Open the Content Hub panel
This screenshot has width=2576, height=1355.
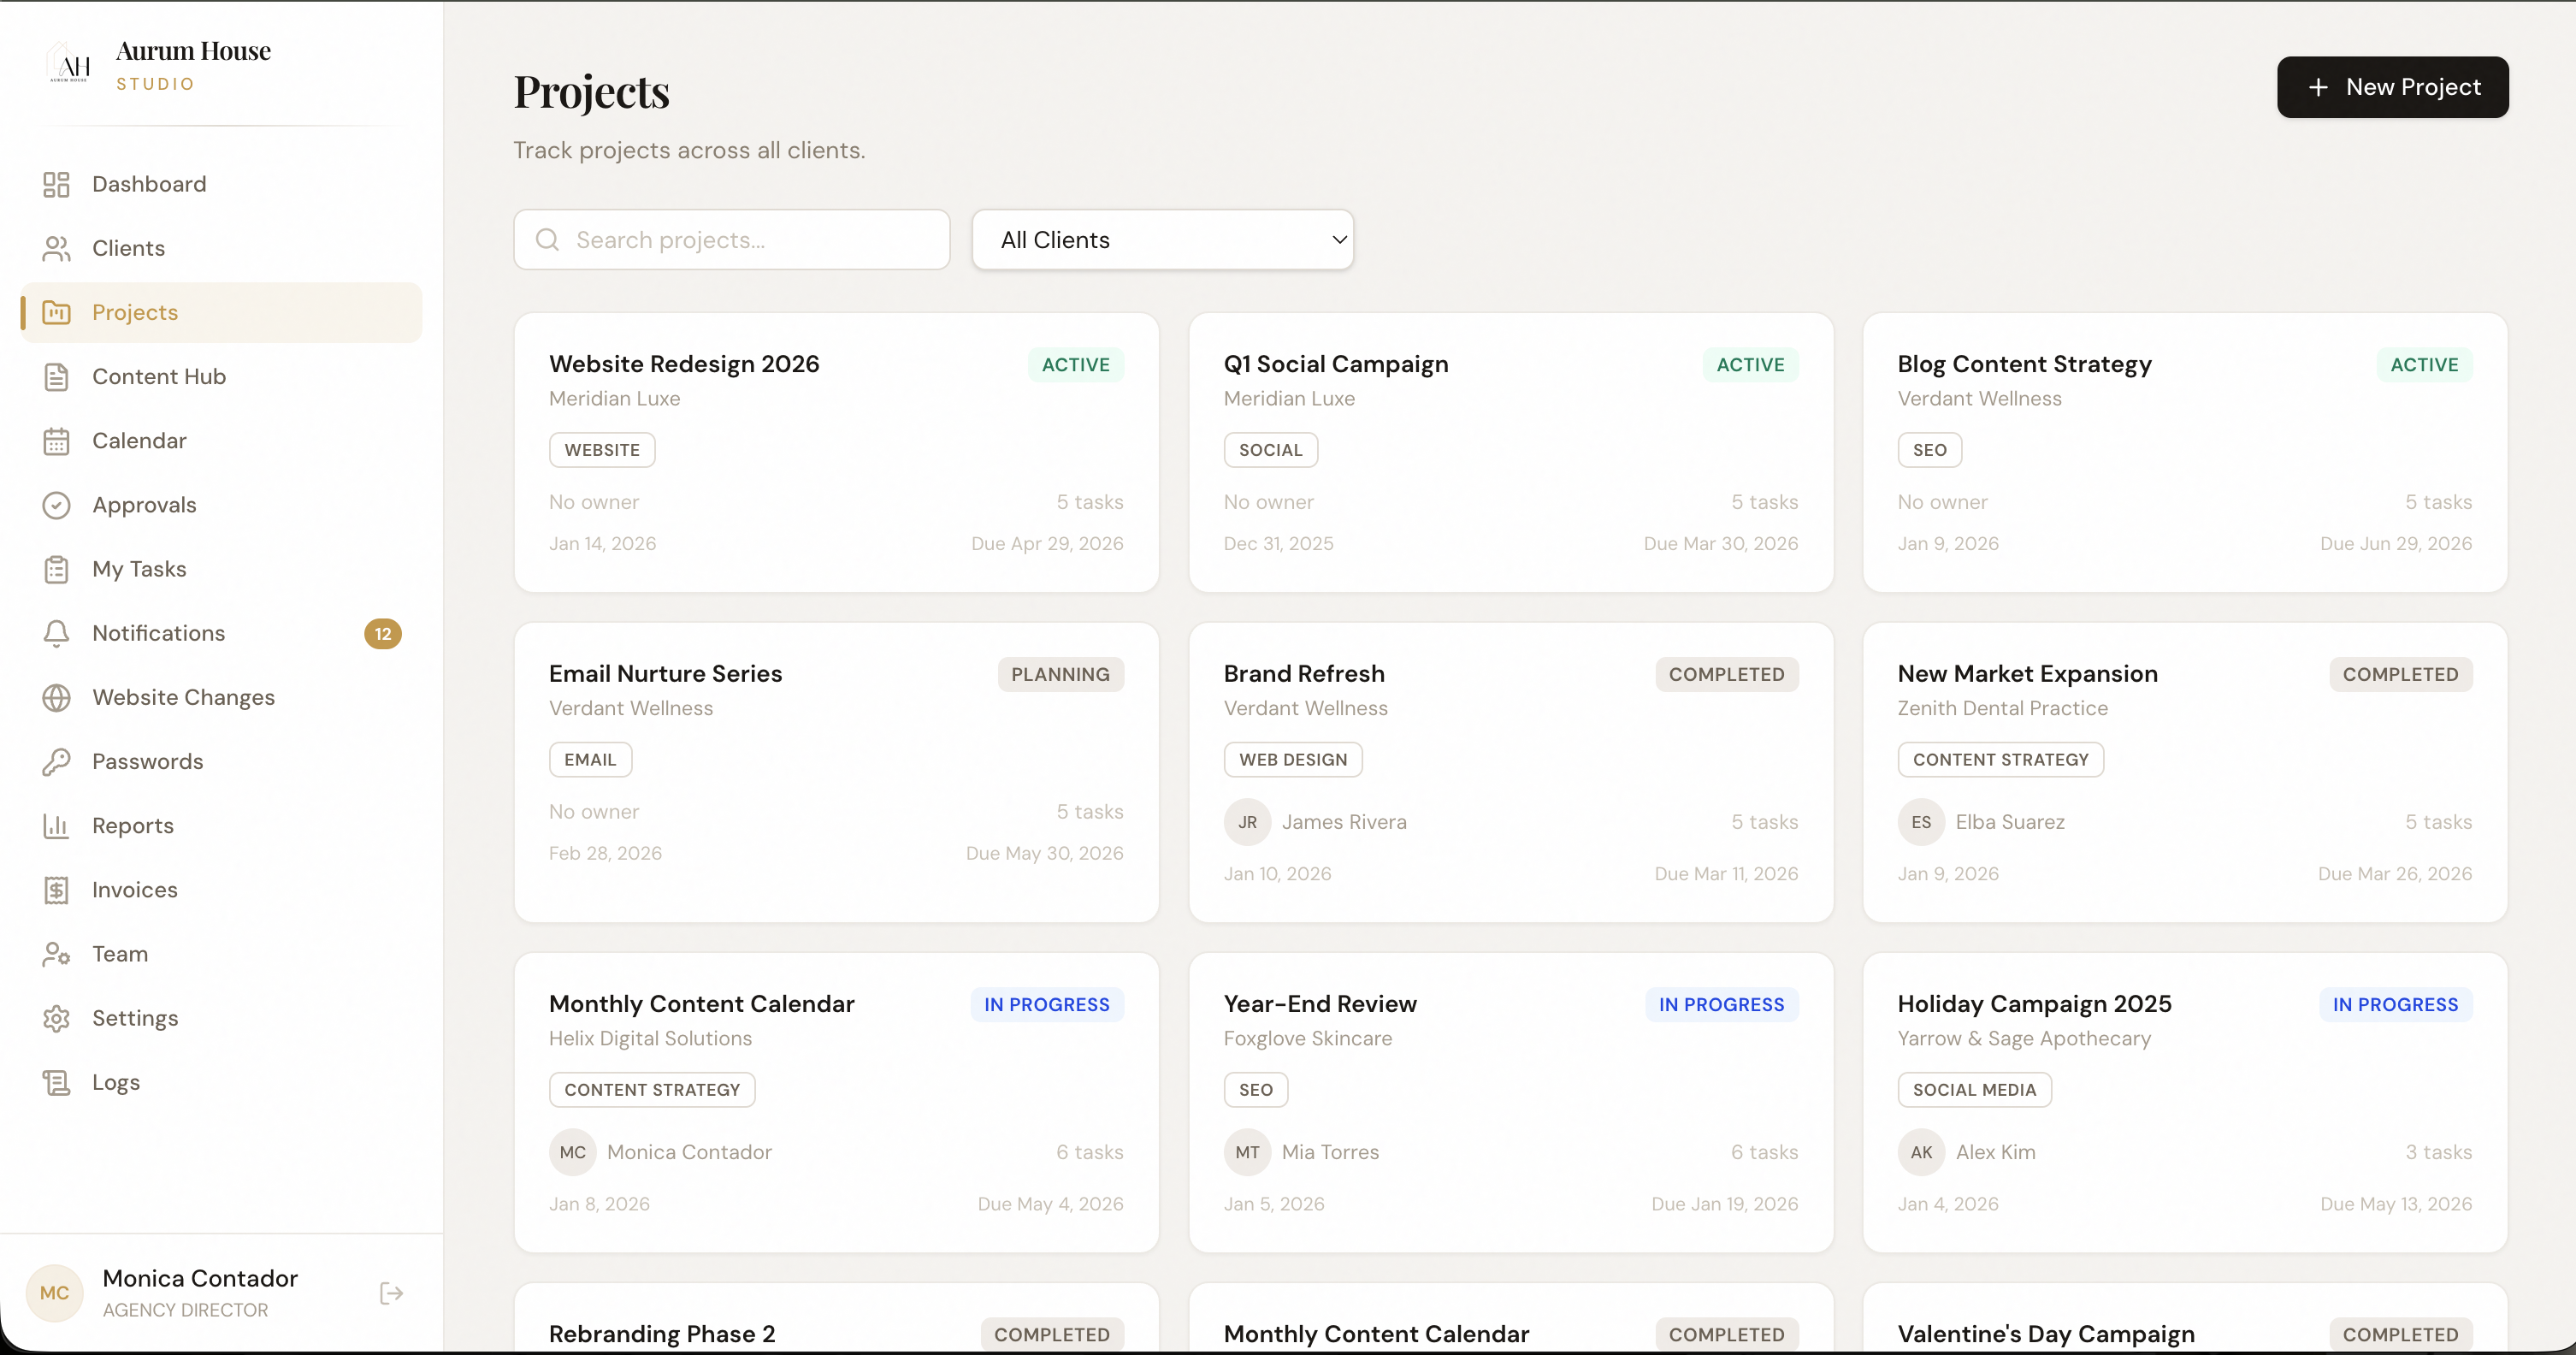point(159,376)
